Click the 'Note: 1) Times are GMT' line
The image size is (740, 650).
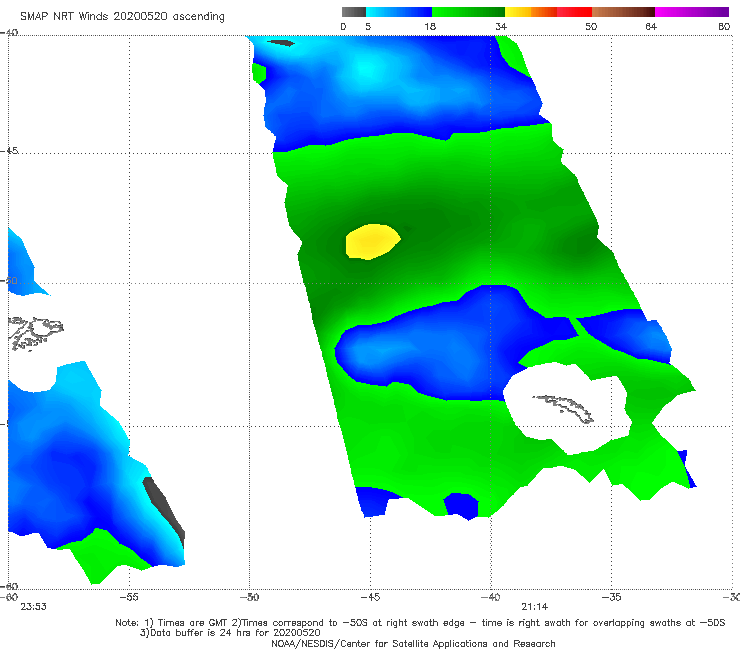click(420, 623)
